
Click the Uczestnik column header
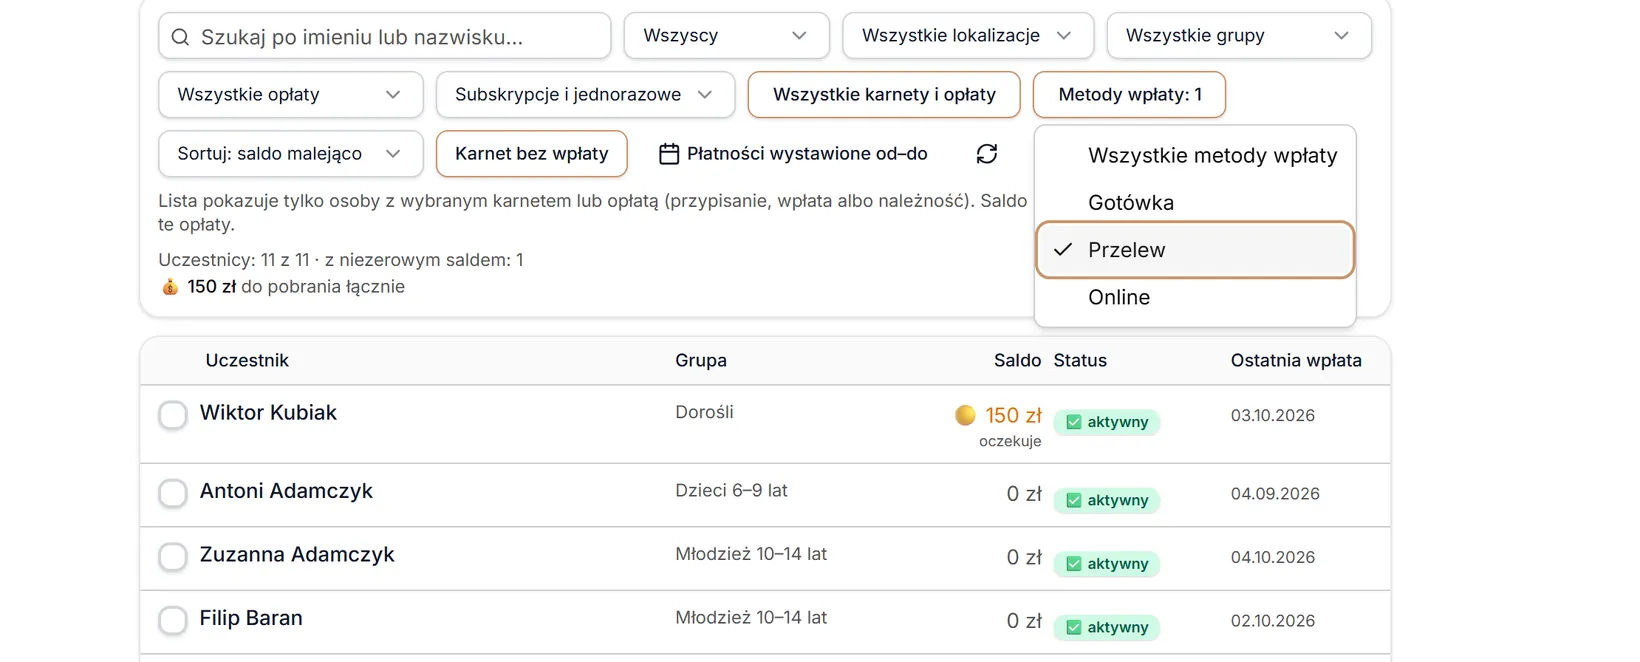(247, 361)
